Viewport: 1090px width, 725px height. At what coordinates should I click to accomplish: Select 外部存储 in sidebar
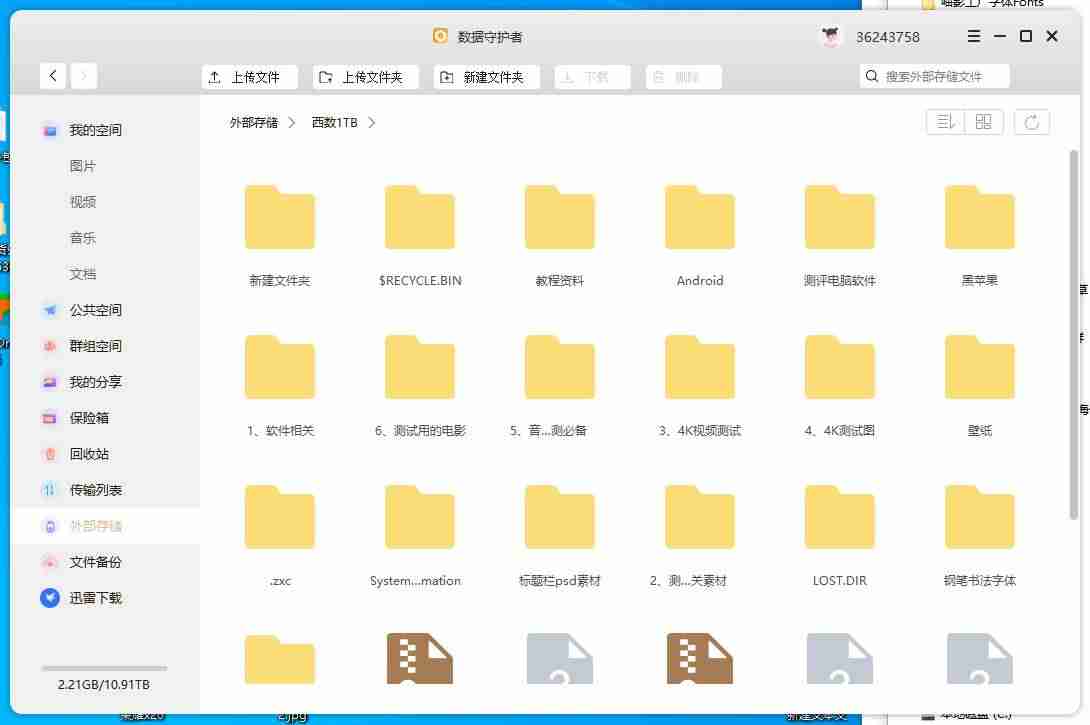click(x=105, y=526)
